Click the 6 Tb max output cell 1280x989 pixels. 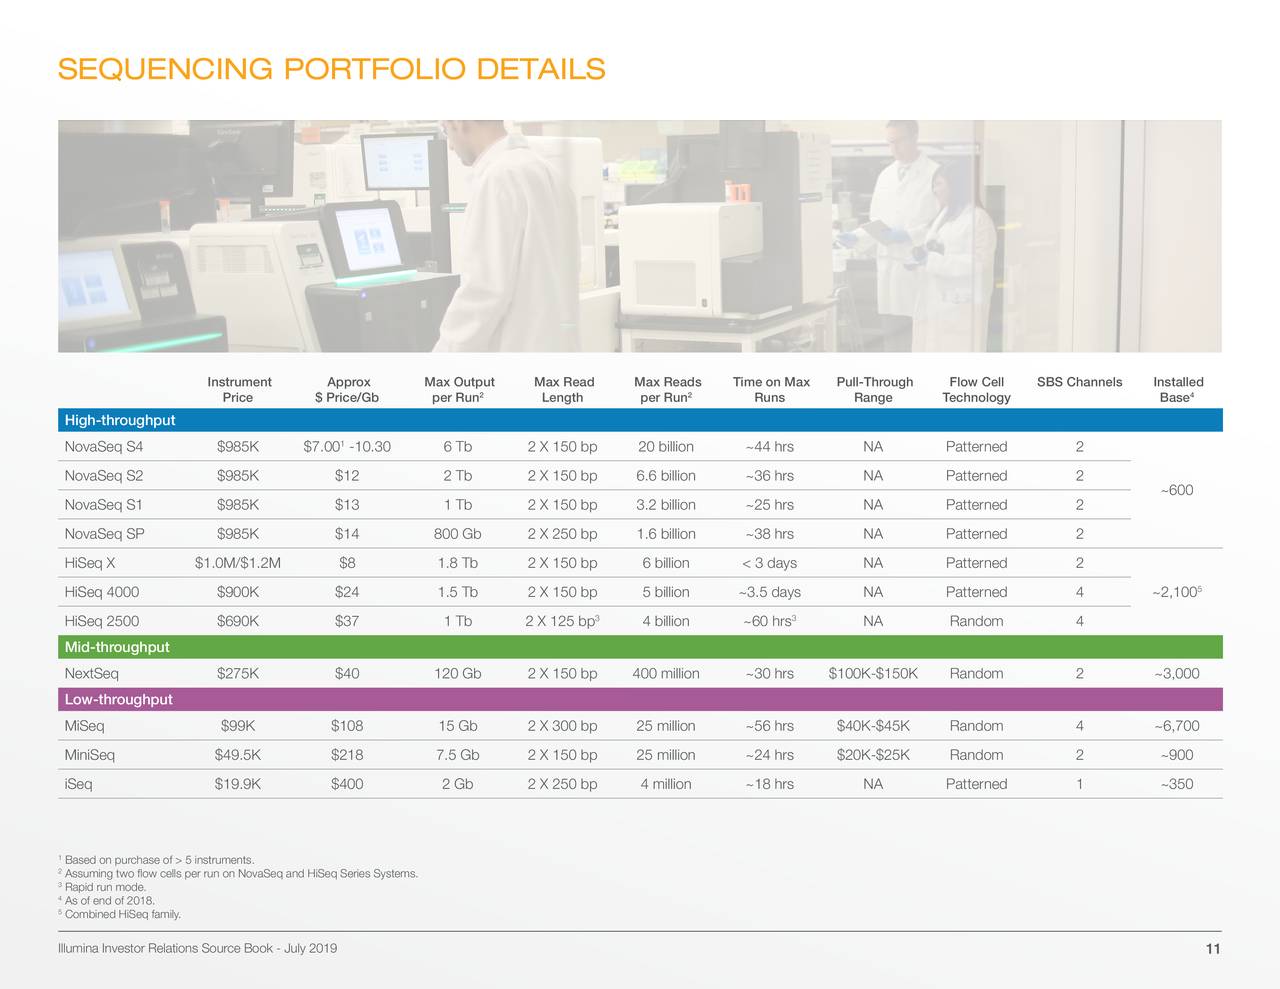[x=458, y=447]
